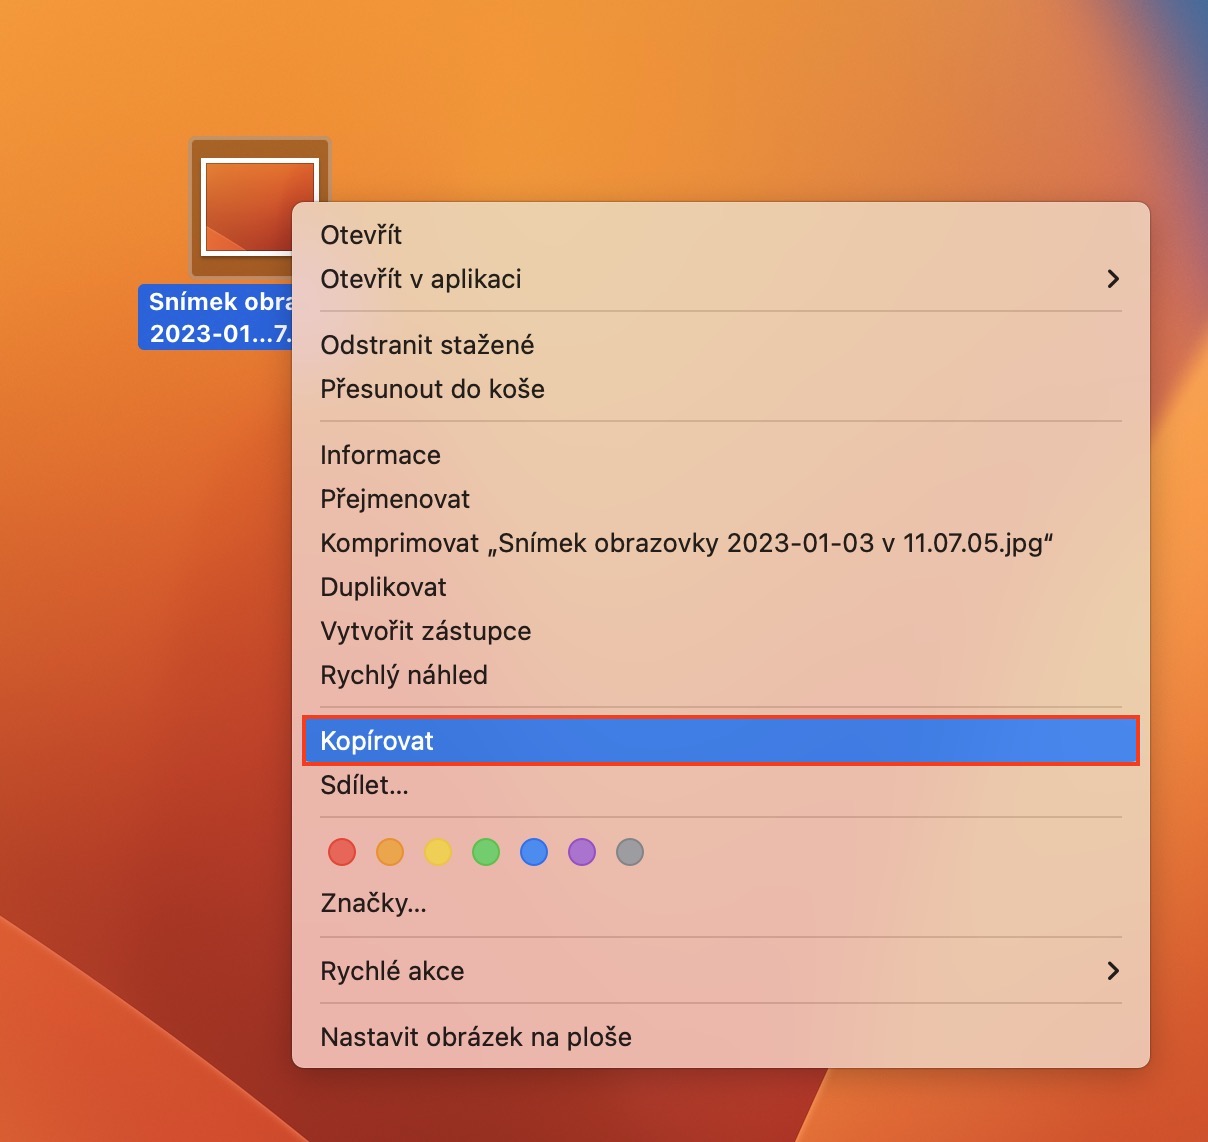The height and width of the screenshot is (1142, 1208).
Task: Apply the yellow tag color
Action: [x=438, y=852]
